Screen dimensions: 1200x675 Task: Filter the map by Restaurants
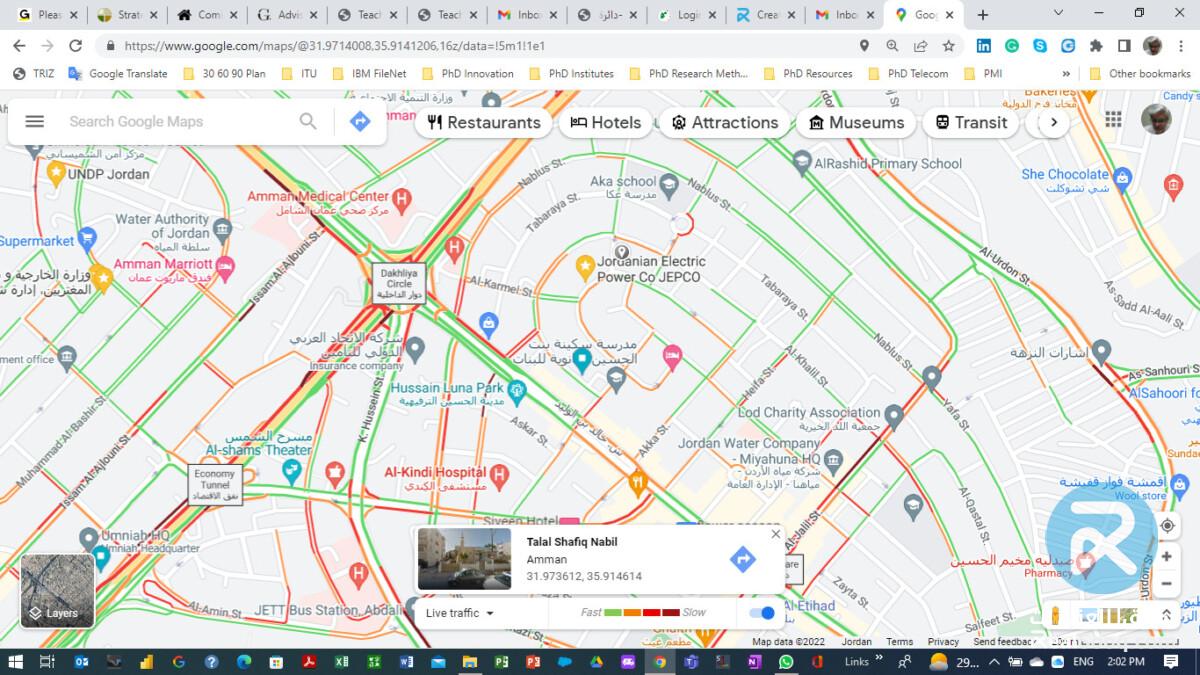tap(484, 122)
